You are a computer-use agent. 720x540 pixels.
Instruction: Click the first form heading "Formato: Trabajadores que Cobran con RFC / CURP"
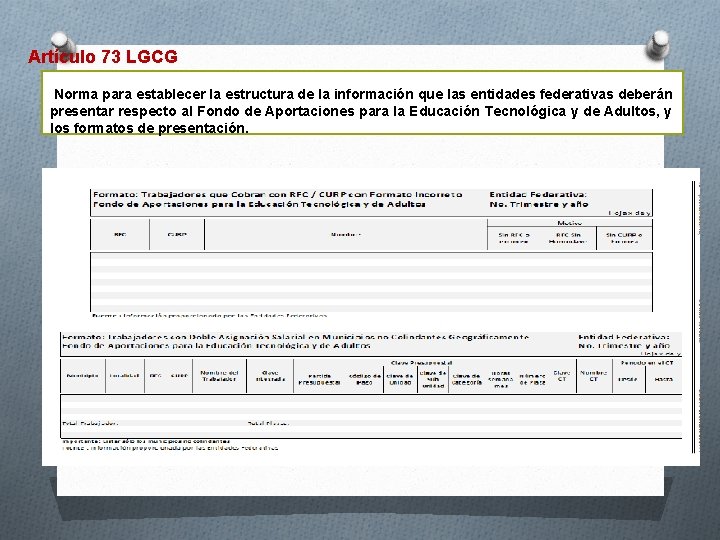pyautogui.click(x=277, y=195)
